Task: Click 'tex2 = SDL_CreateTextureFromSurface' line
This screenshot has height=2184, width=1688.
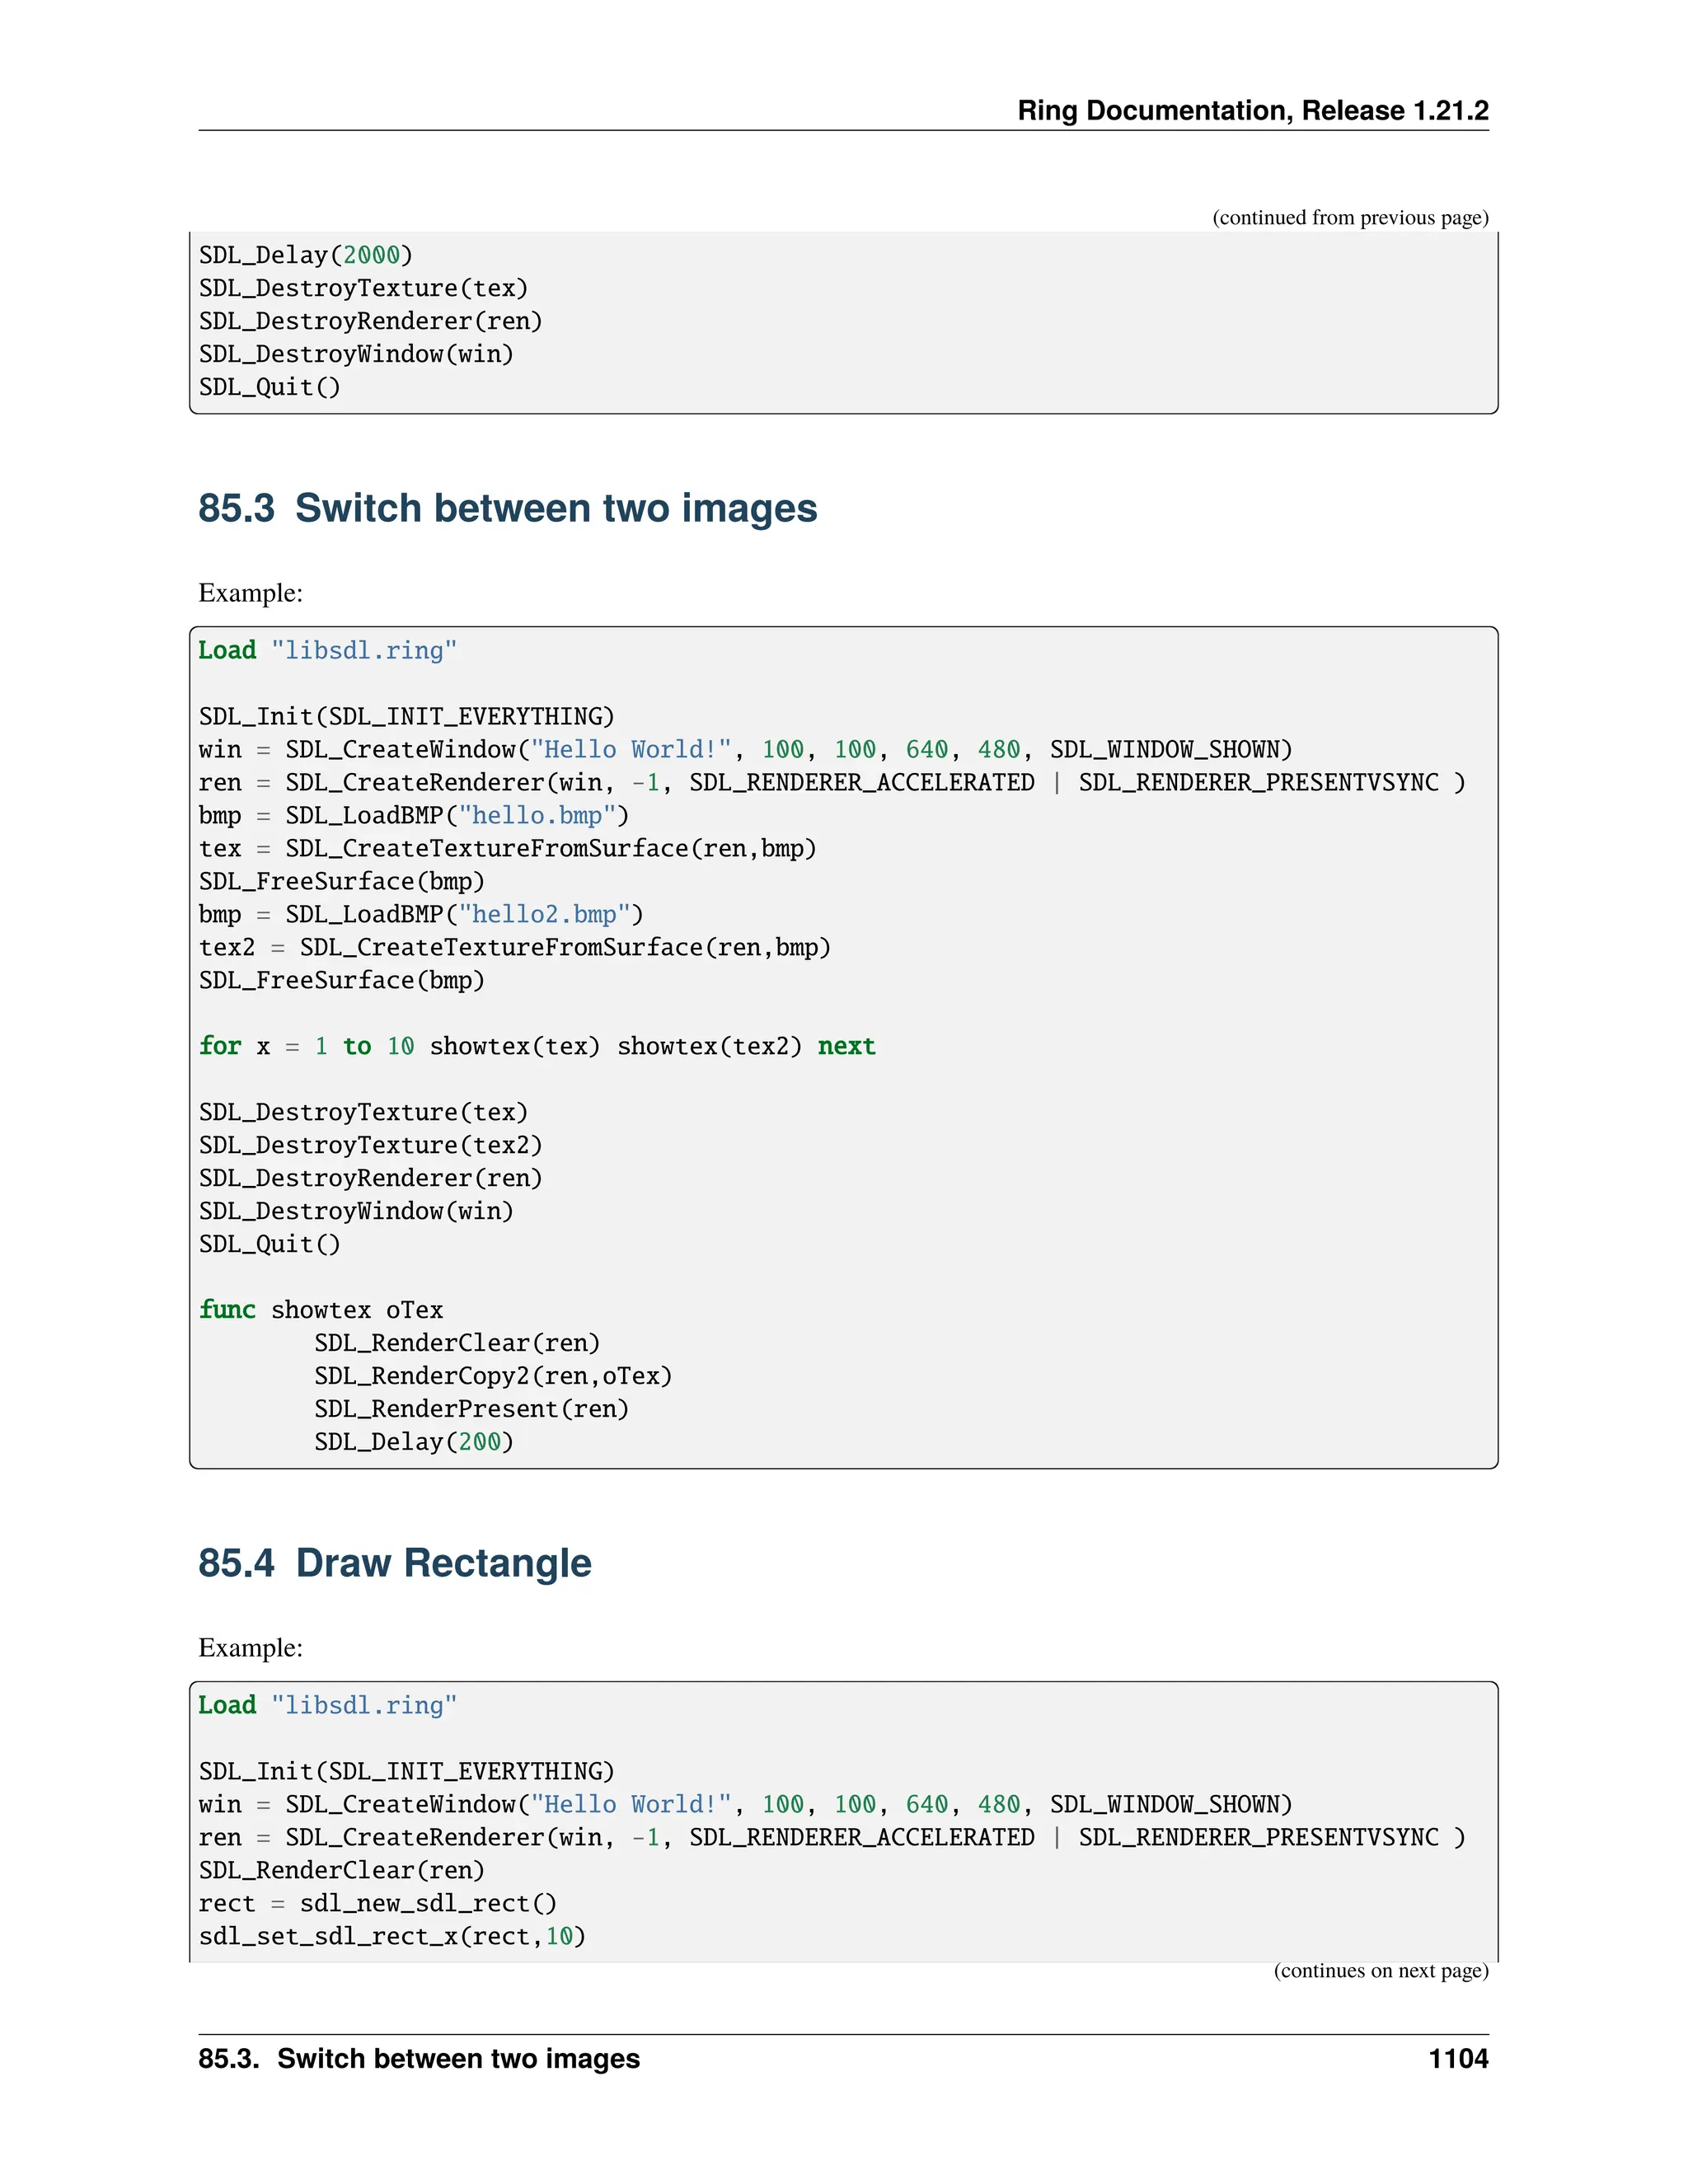Action: [x=514, y=948]
